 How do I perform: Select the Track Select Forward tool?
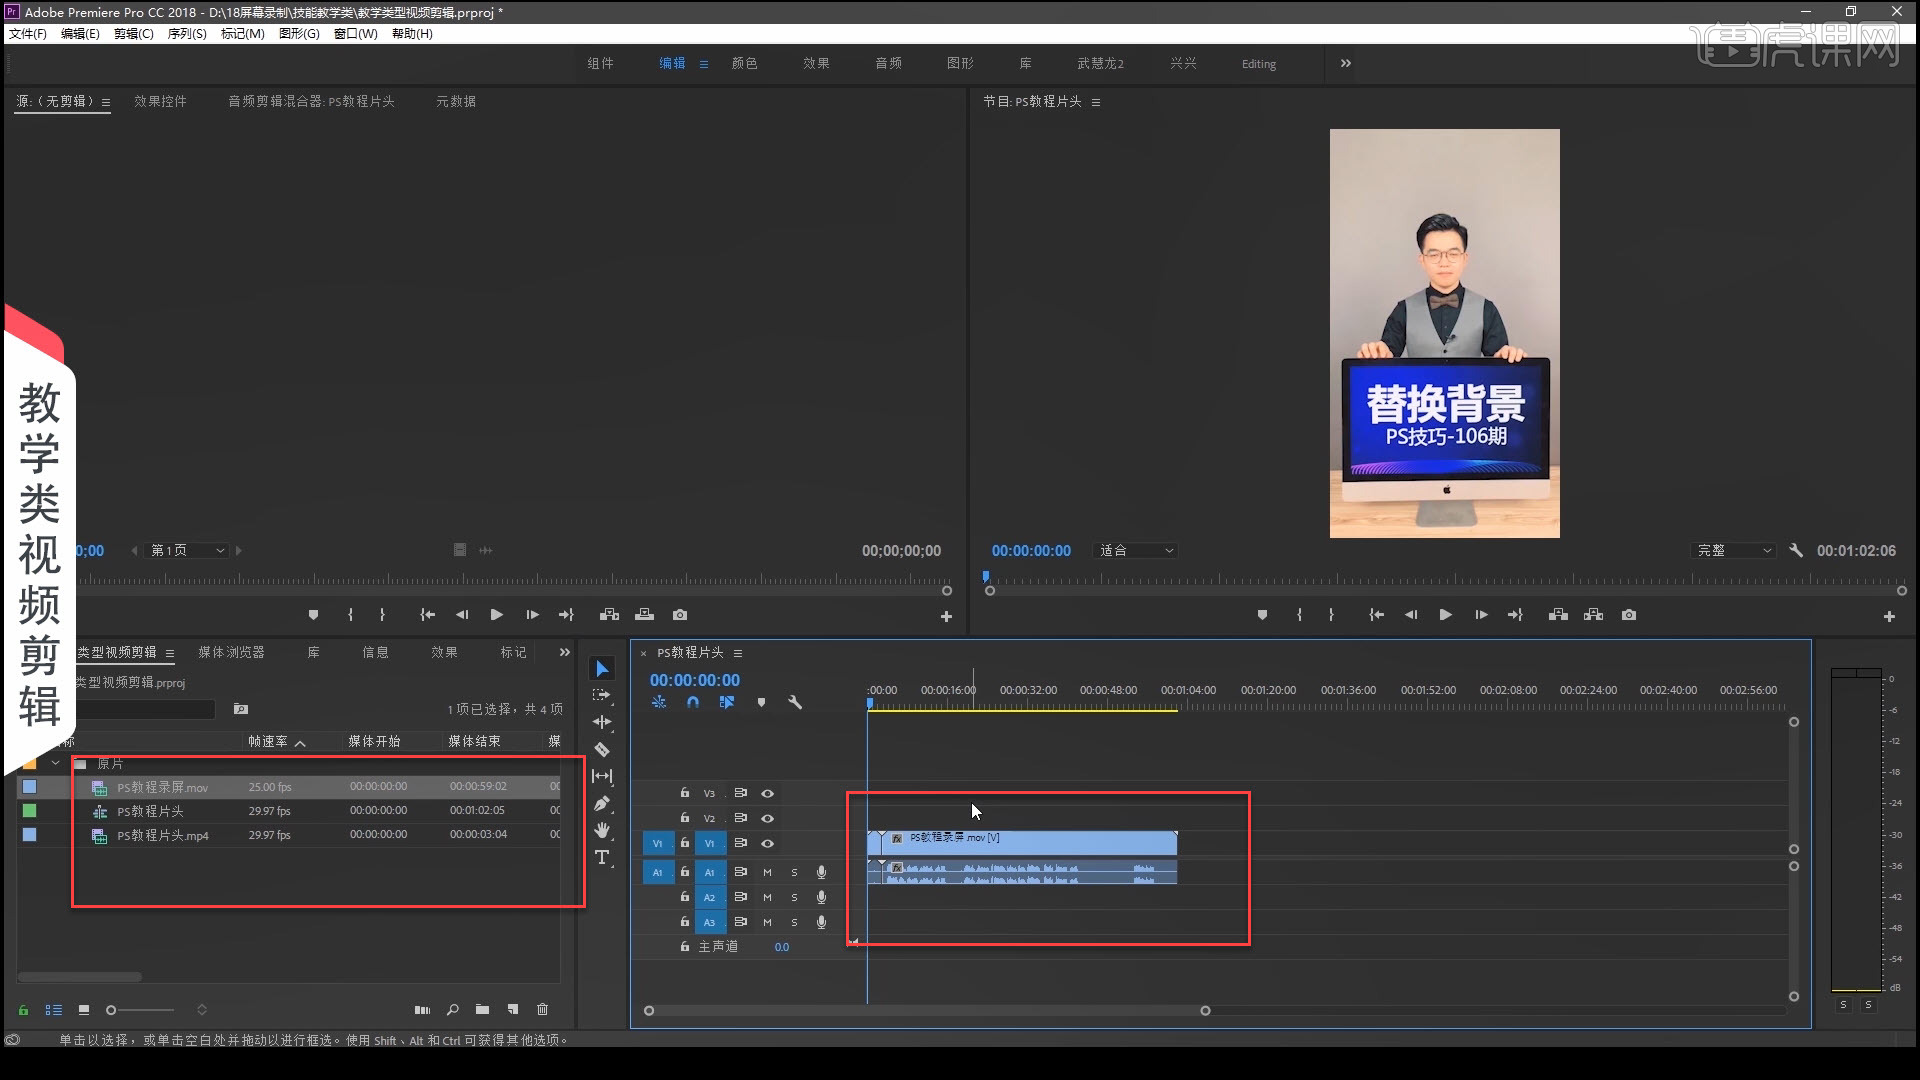[x=602, y=695]
